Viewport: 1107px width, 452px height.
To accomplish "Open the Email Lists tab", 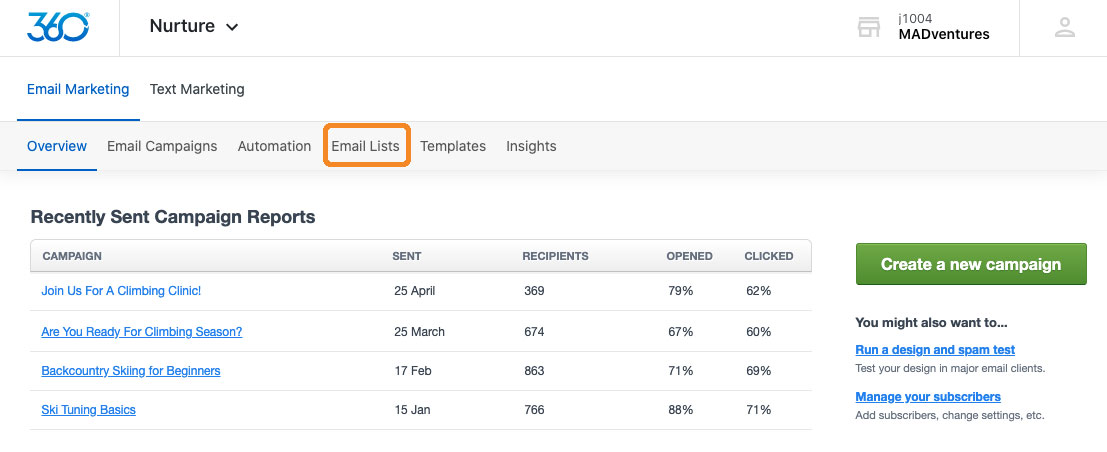I will point(366,146).
